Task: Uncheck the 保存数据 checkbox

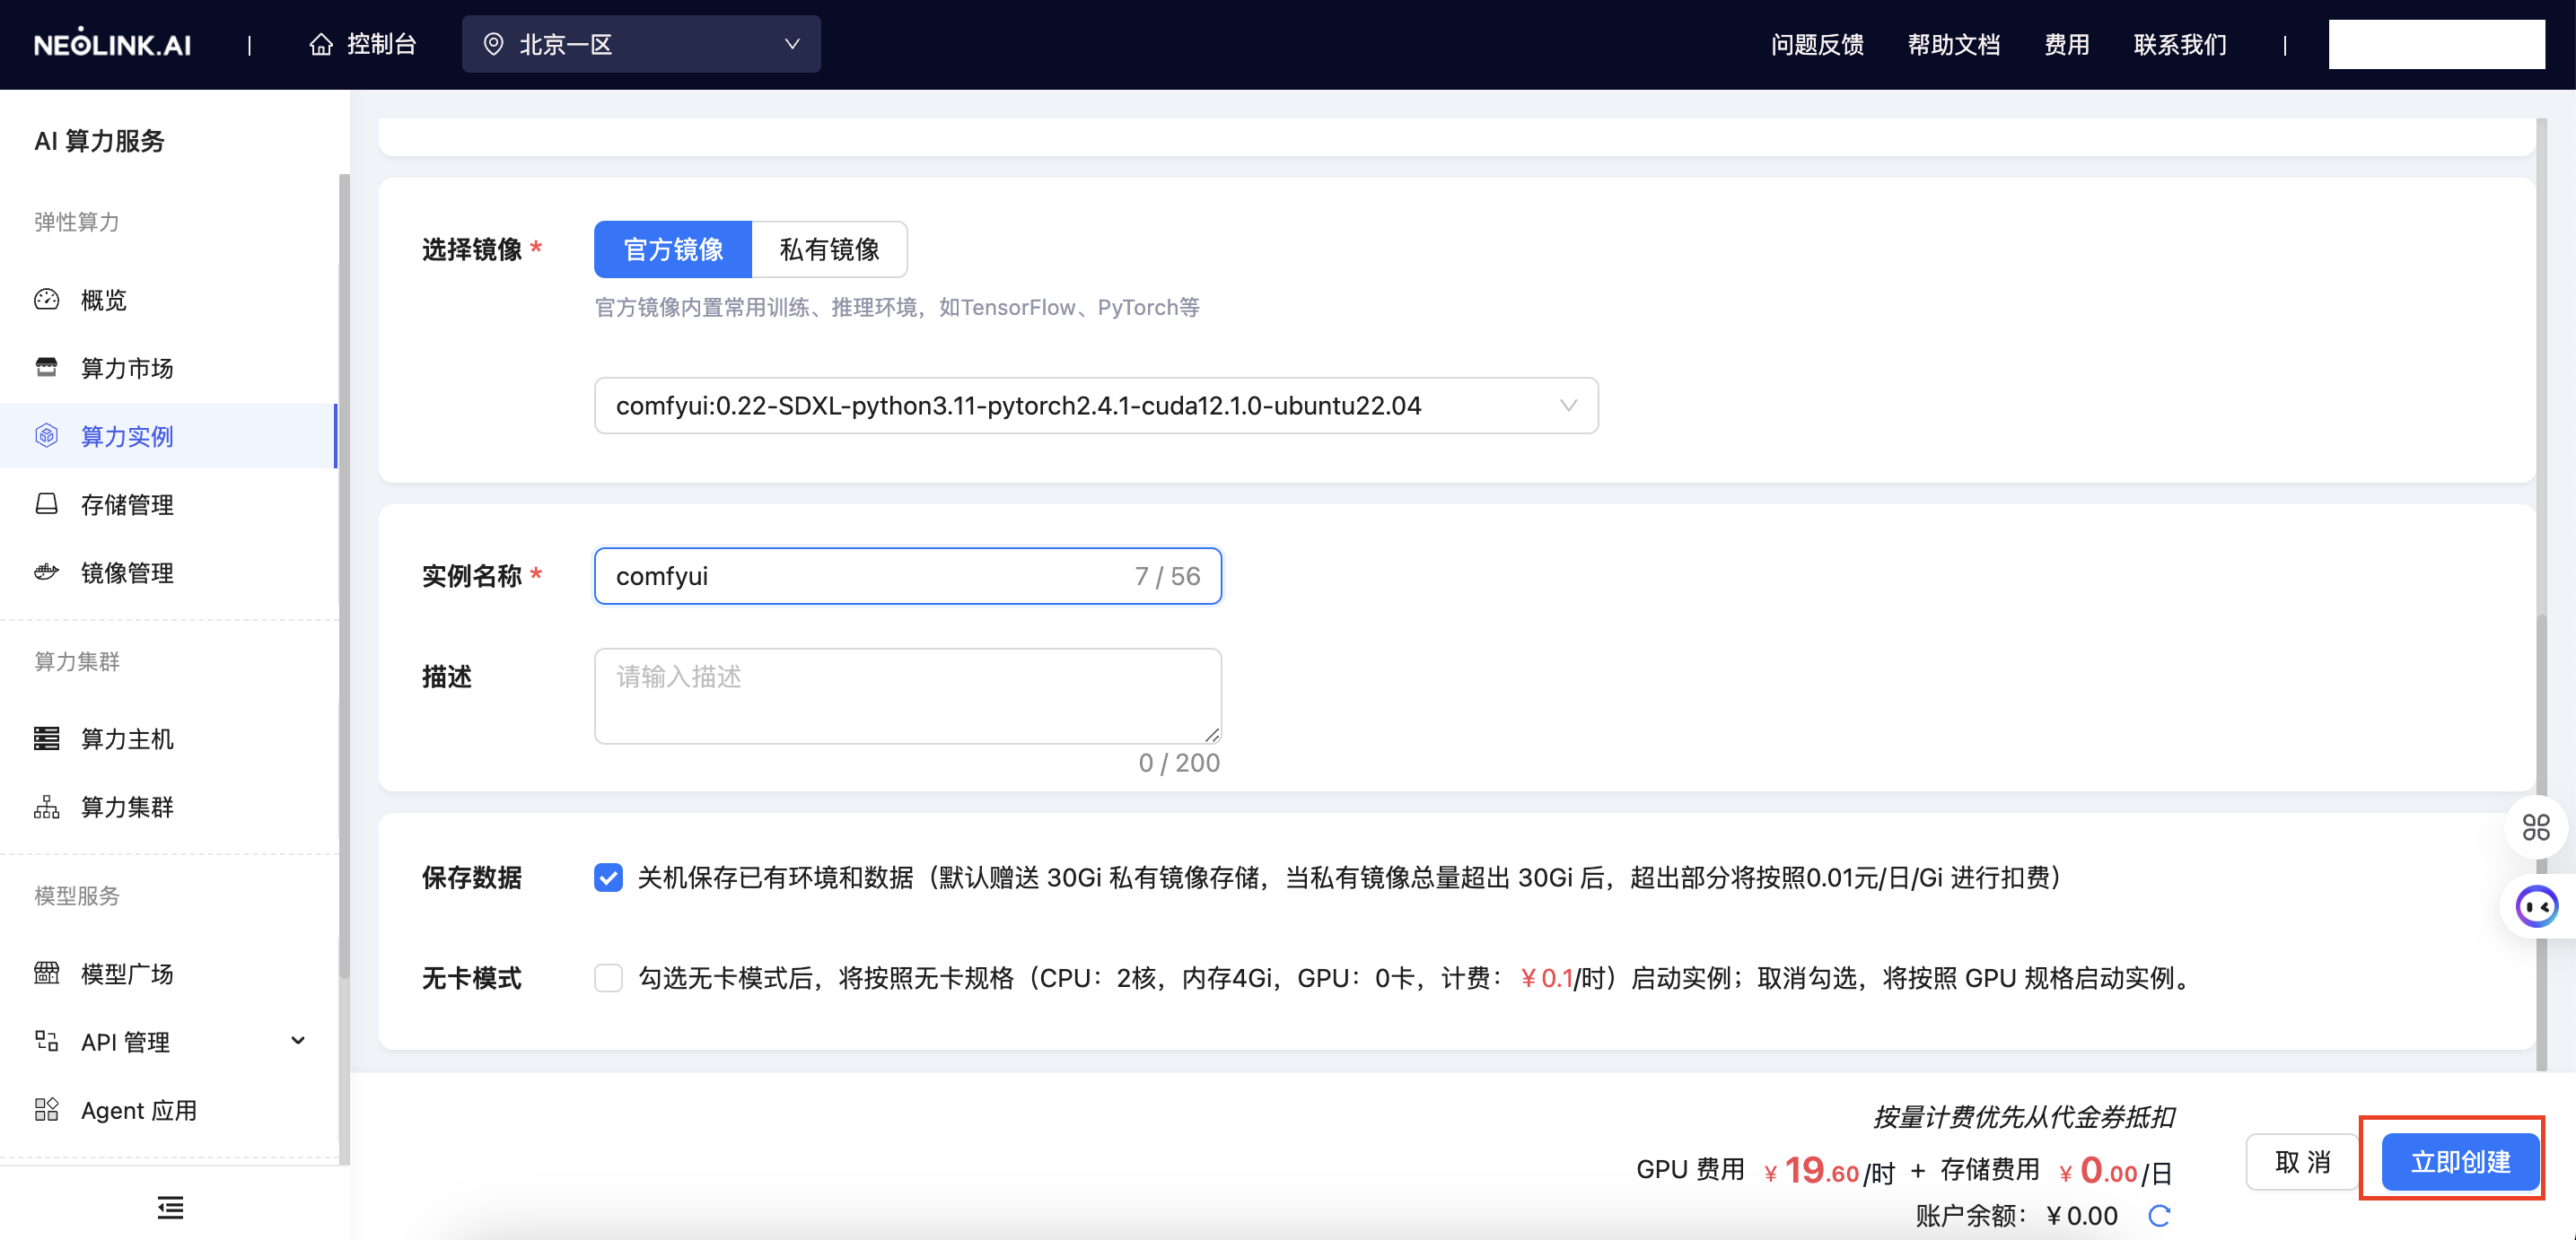Action: (x=608, y=877)
